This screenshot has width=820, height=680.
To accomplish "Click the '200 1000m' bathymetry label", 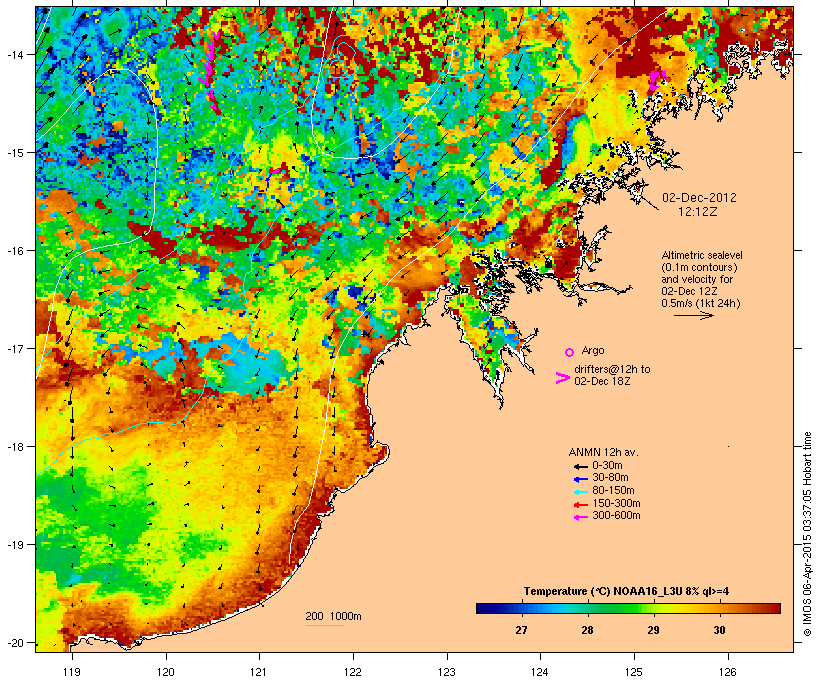I will pyautogui.click(x=333, y=616).
